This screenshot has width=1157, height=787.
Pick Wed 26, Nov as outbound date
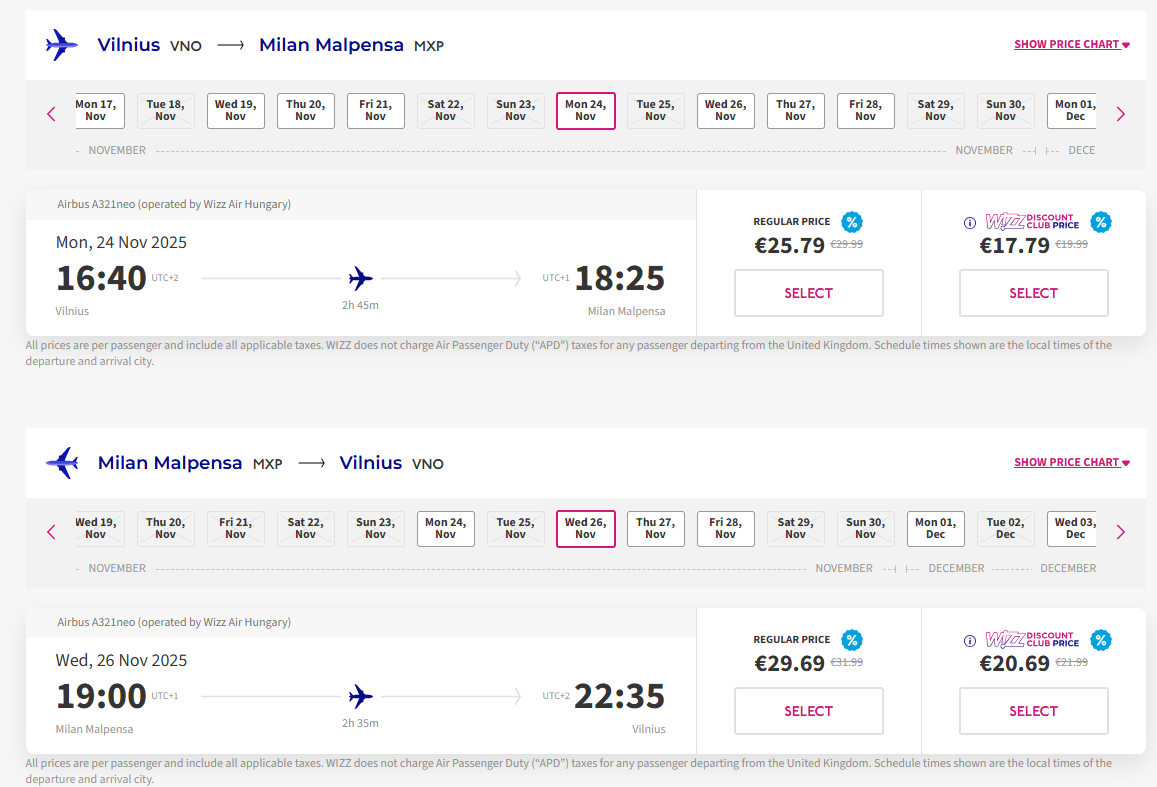point(725,110)
